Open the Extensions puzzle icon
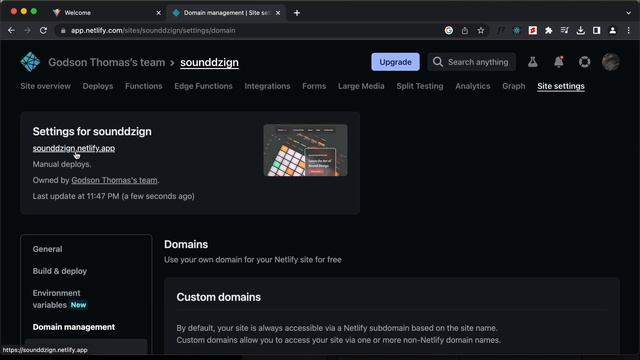Screen dimensions: 640x360 549,30
